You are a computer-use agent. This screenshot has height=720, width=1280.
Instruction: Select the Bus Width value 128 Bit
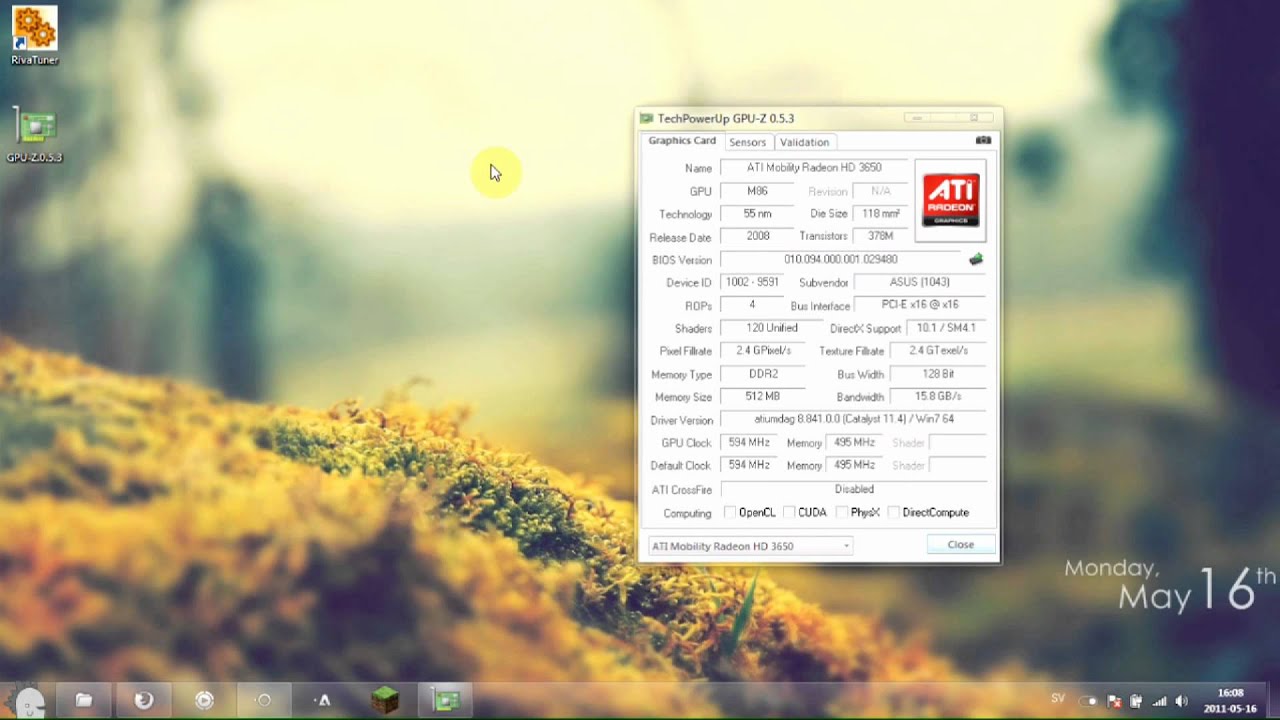(938, 374)
